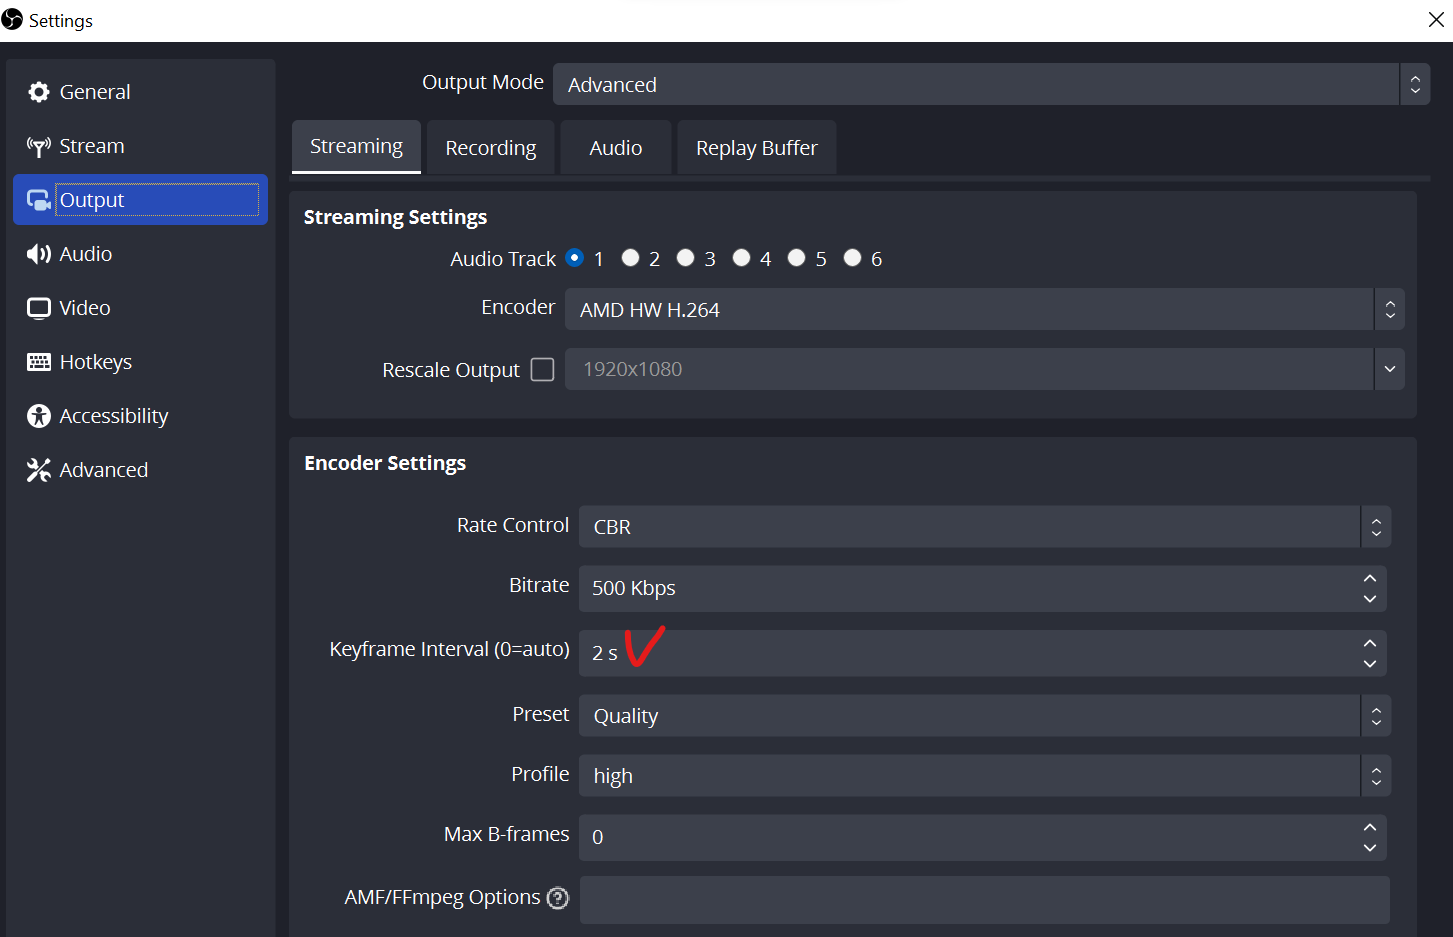Select audio track 2 radio button
The width and height of the screenshot is (1453, 937).
(630, 258)
